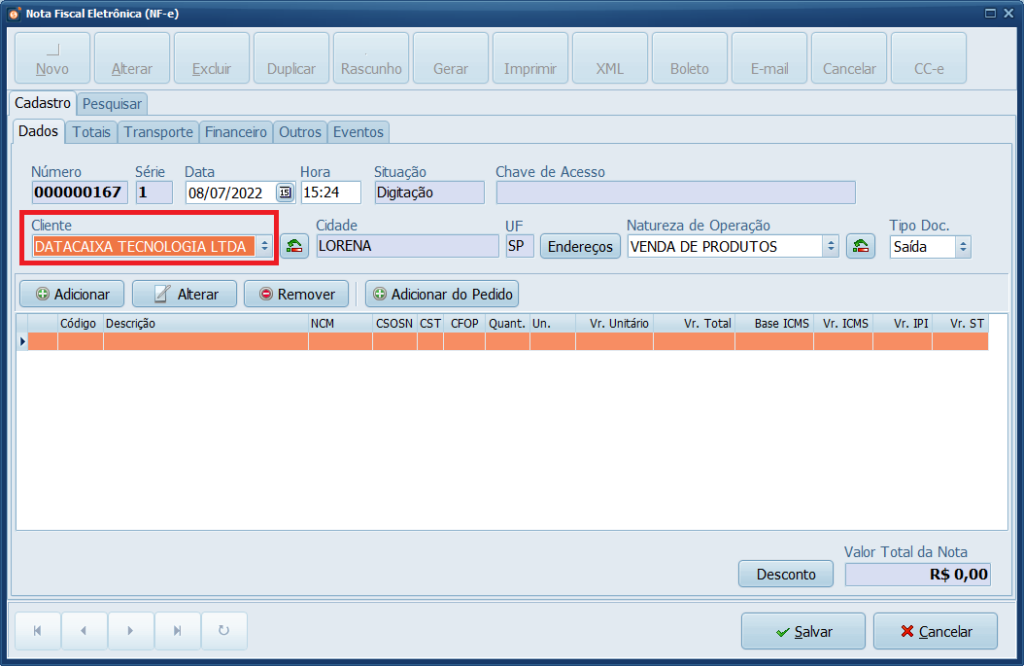Select the Financeiro tab

(236, 132)
